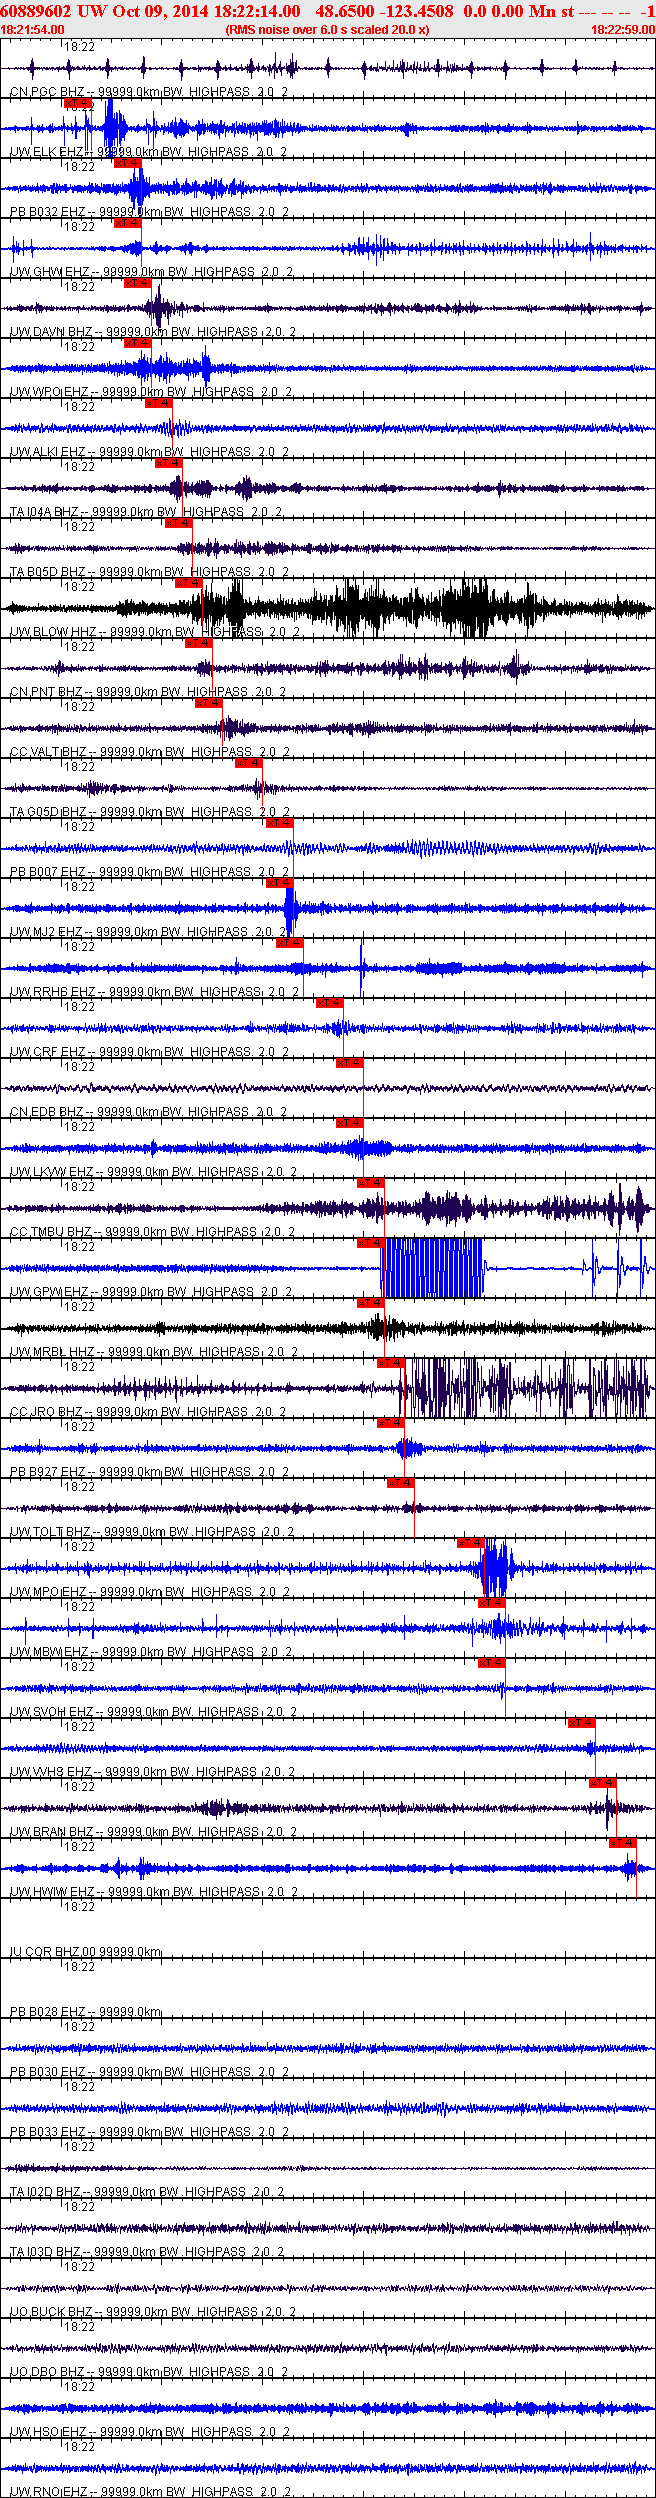656x2498 pixels.
Task: Click the start time 18:21:54.00 label
Action: [x=32, y=30]
